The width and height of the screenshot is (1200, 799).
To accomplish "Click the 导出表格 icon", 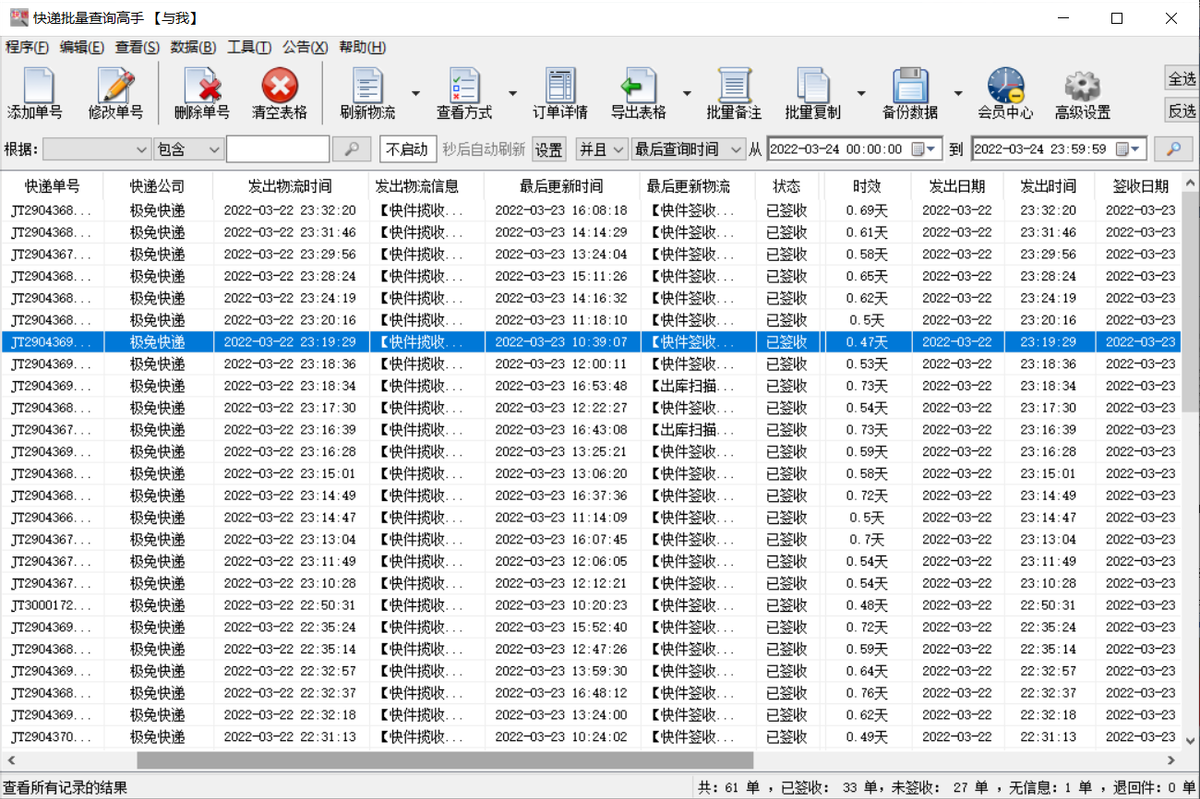I will (x=638, y=86).
